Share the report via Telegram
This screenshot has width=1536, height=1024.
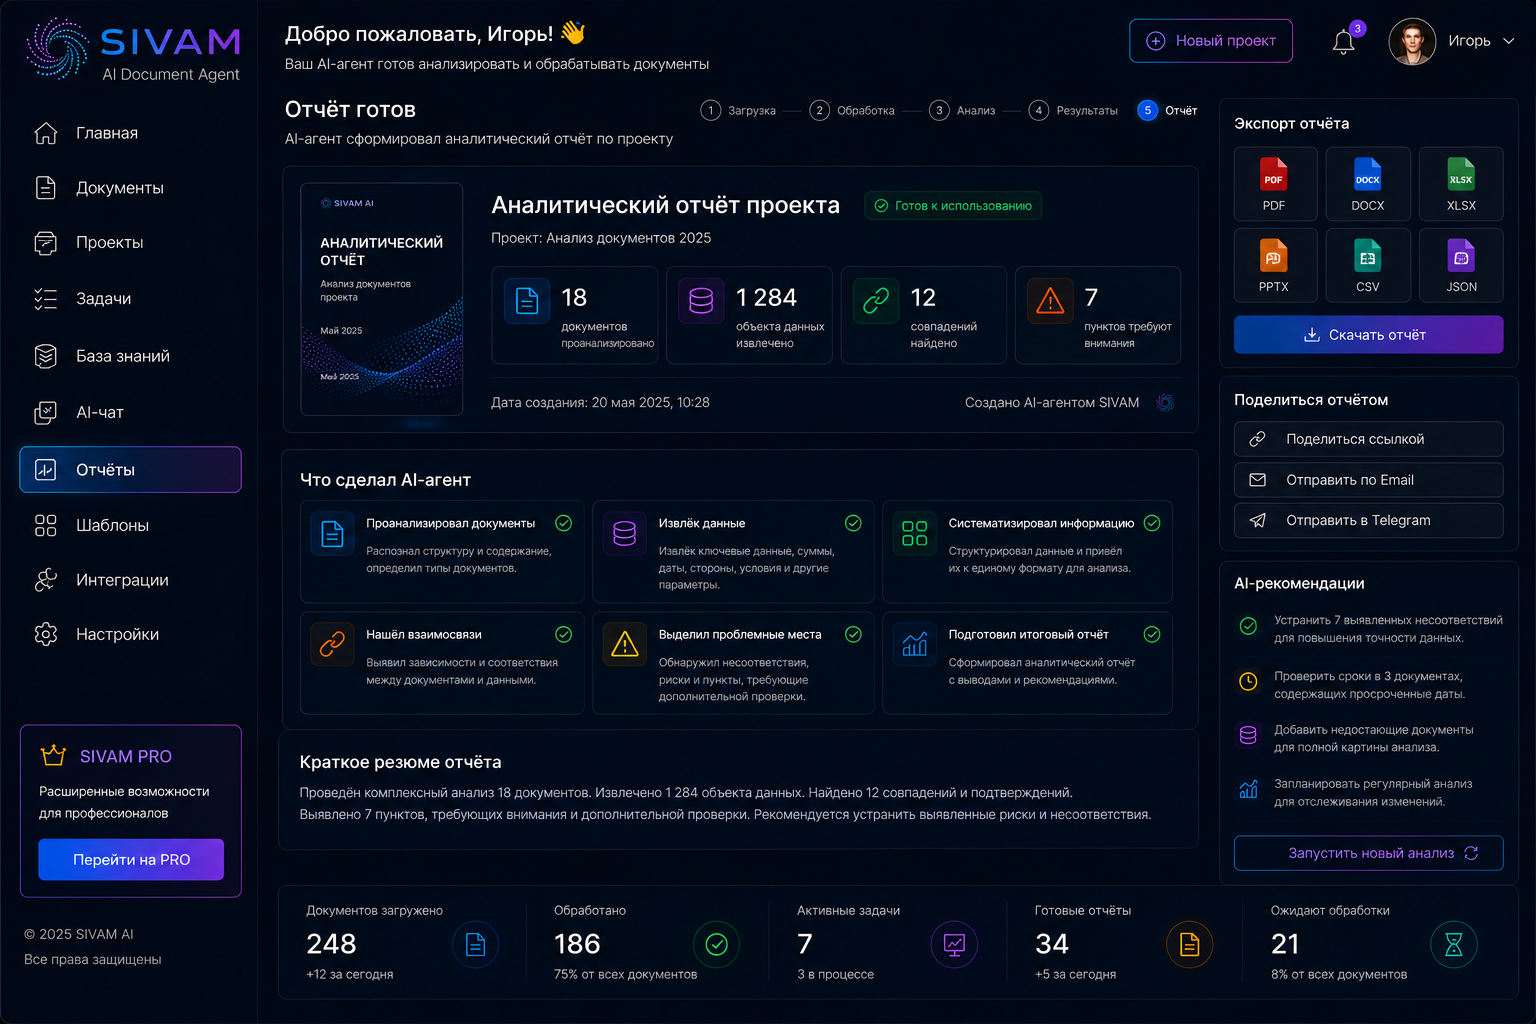(x=1368, y=520)
